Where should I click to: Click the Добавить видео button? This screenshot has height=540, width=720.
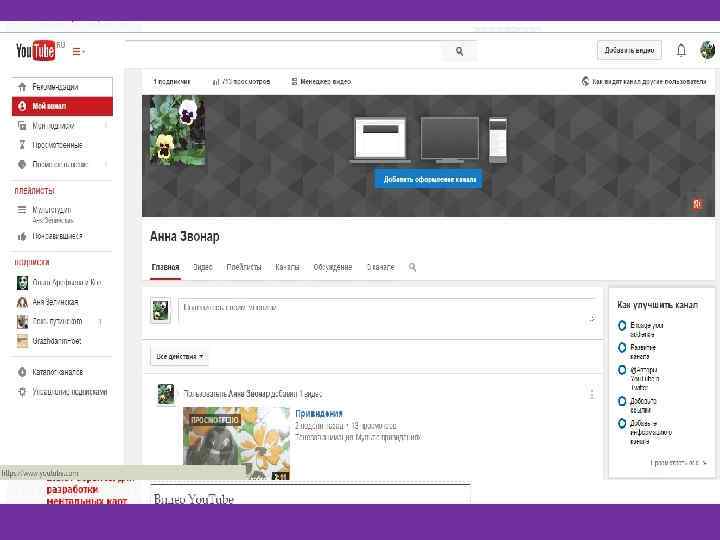(630, 51)
